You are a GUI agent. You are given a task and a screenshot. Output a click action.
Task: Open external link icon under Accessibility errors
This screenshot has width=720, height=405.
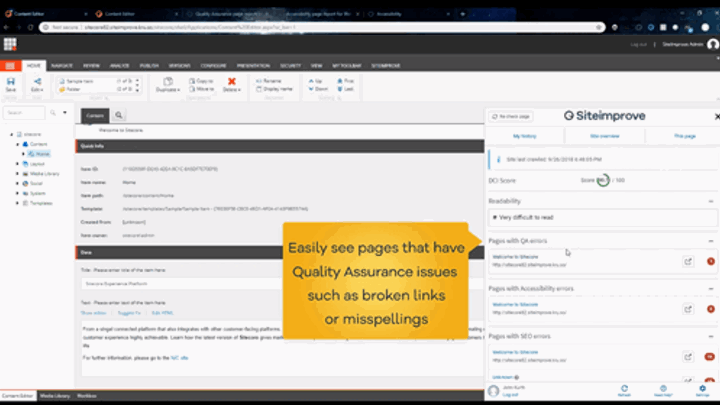coord(687,309)
